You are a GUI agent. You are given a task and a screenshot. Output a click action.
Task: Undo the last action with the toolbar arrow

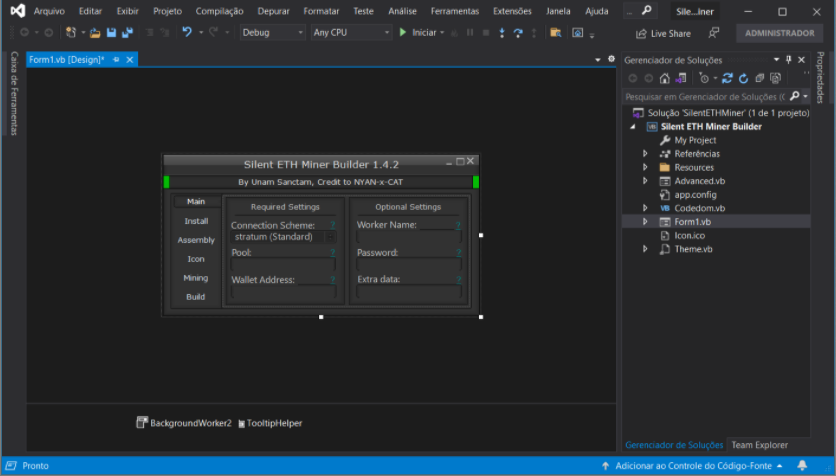187,33
